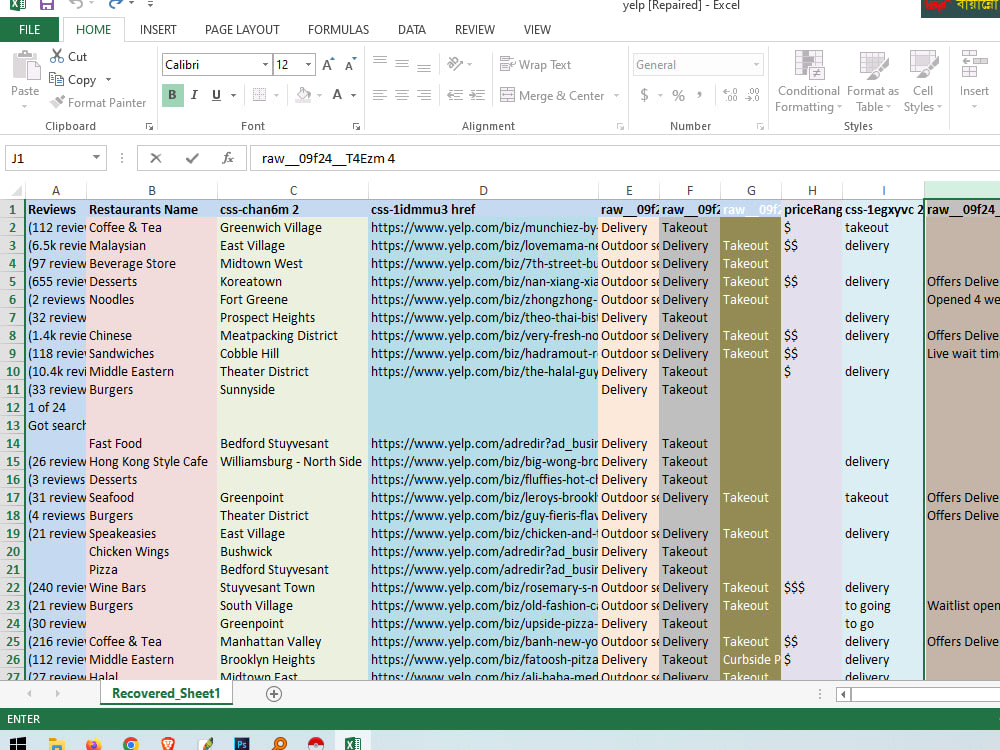
Task: Toggle Italic formatting
Action: tap(195, 95)
